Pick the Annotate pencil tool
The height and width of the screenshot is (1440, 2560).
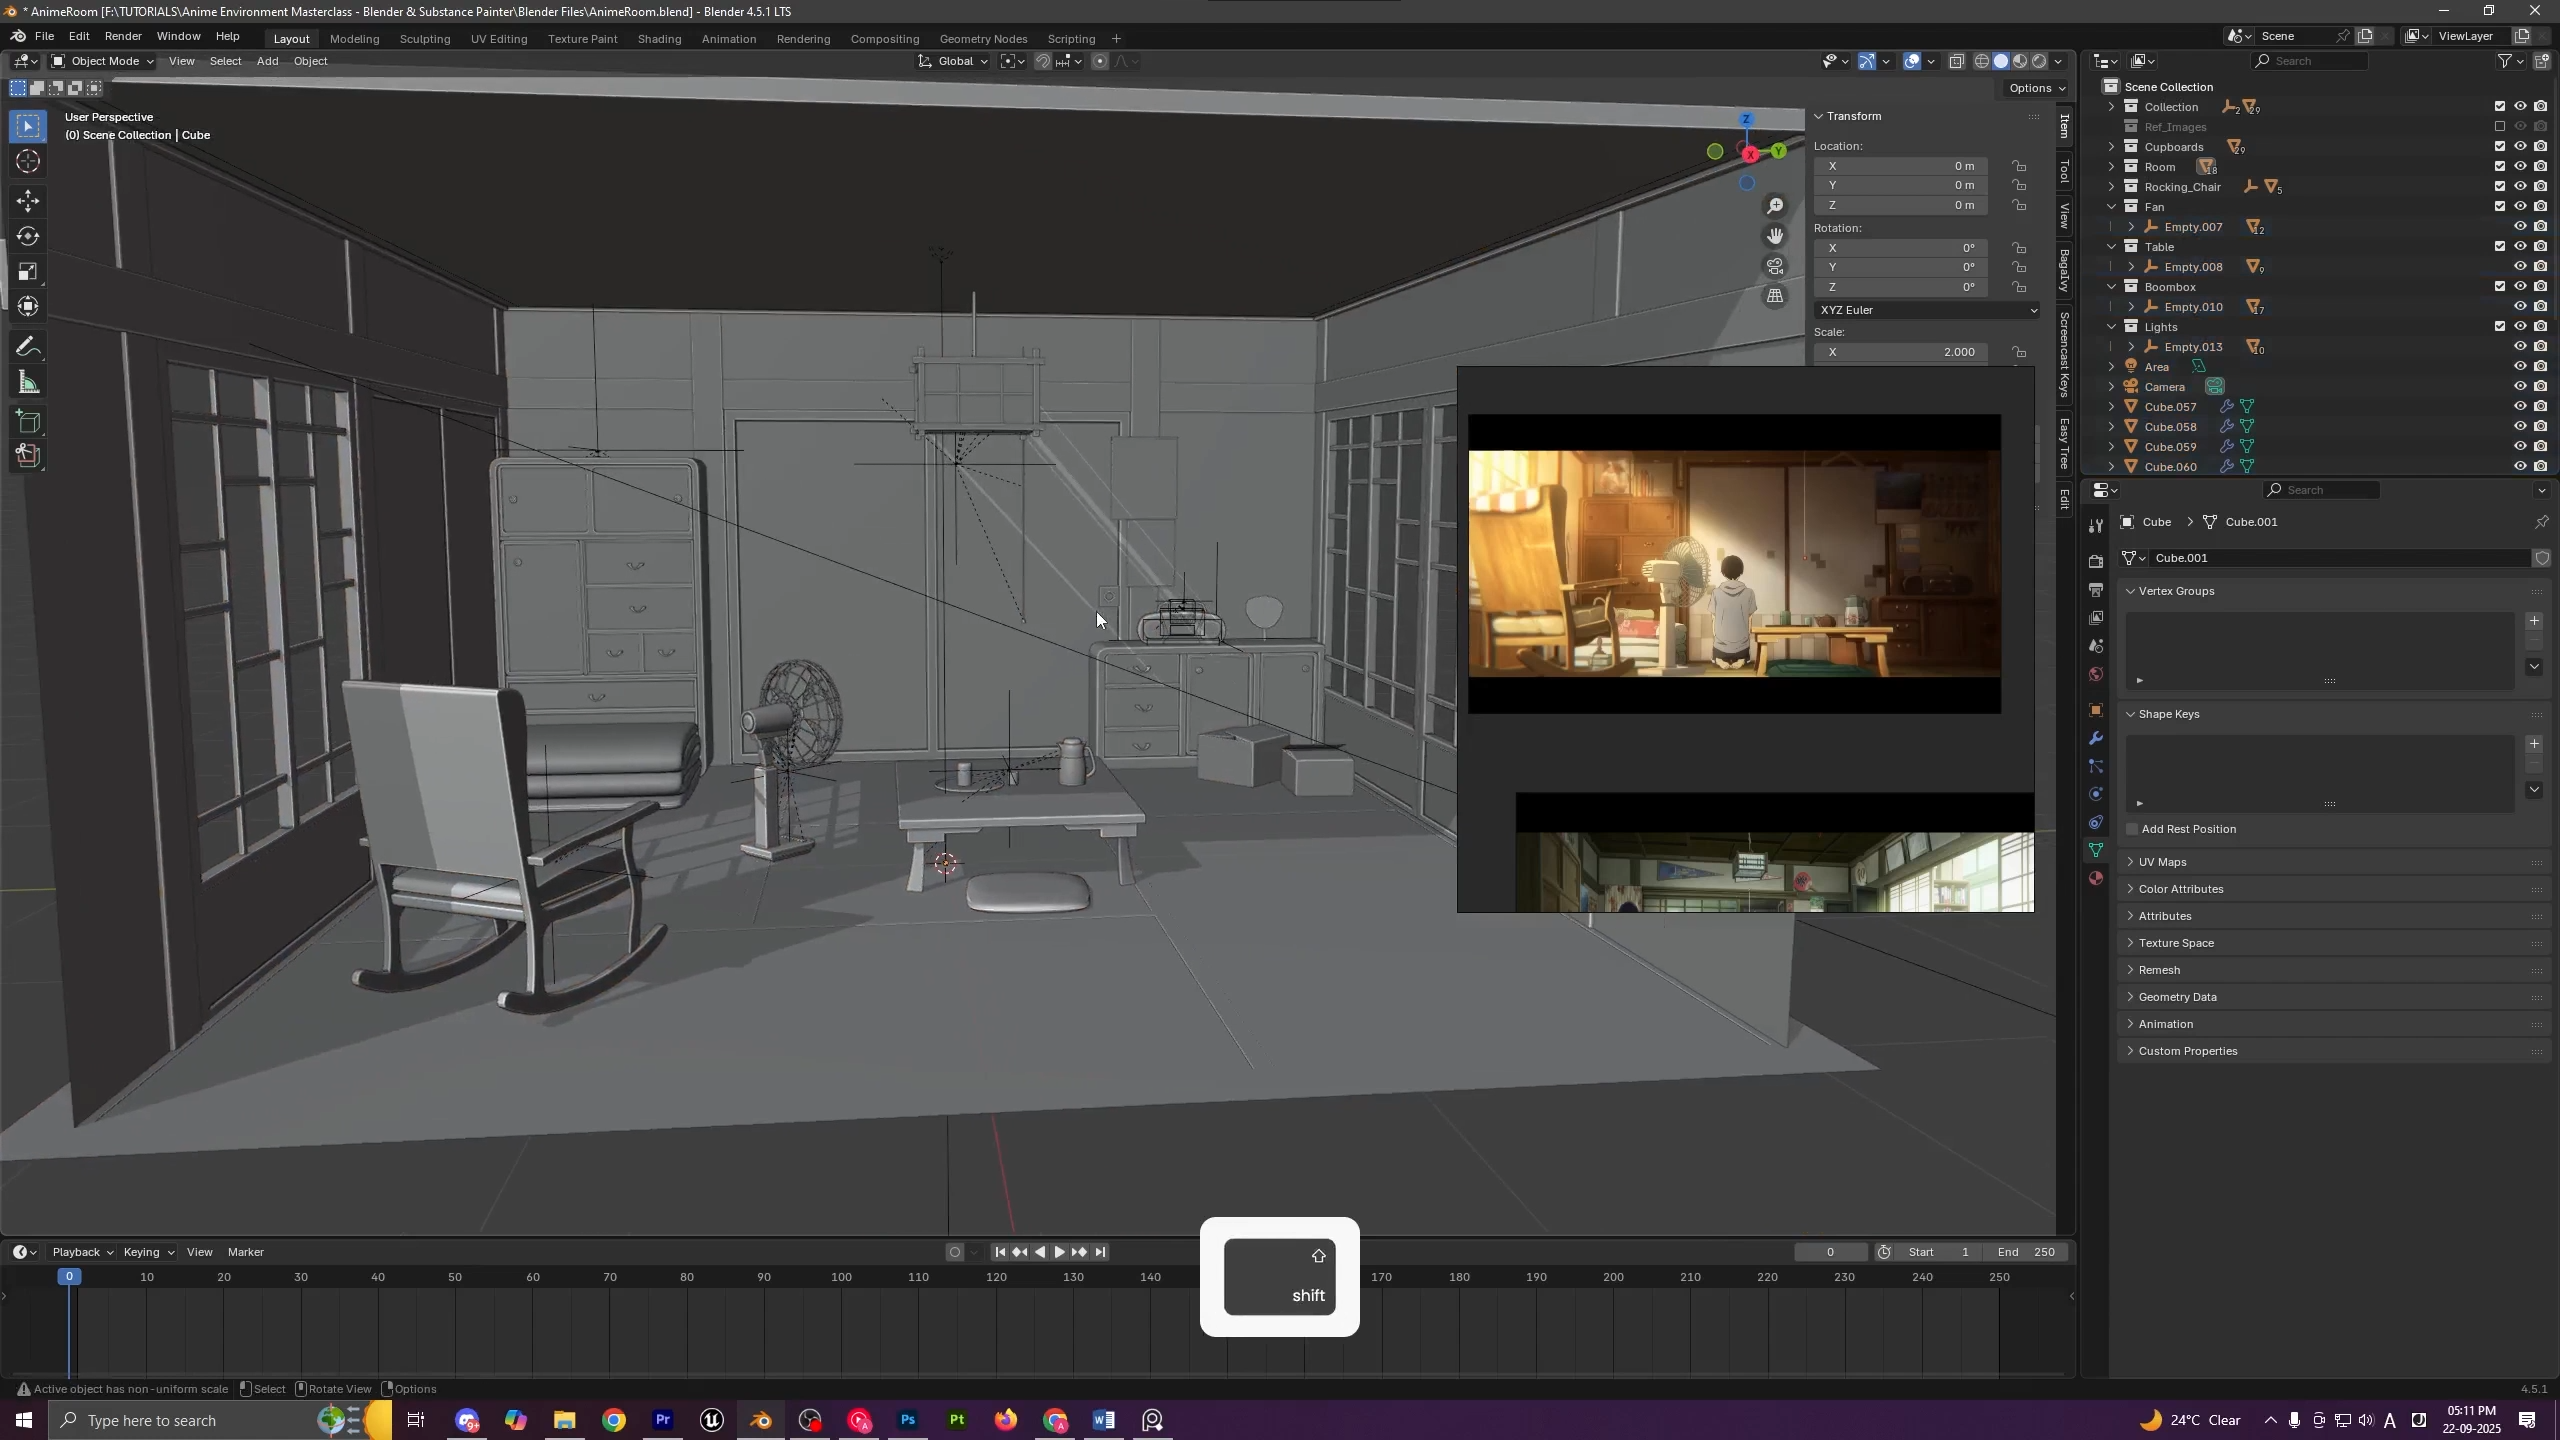(28, 347)
